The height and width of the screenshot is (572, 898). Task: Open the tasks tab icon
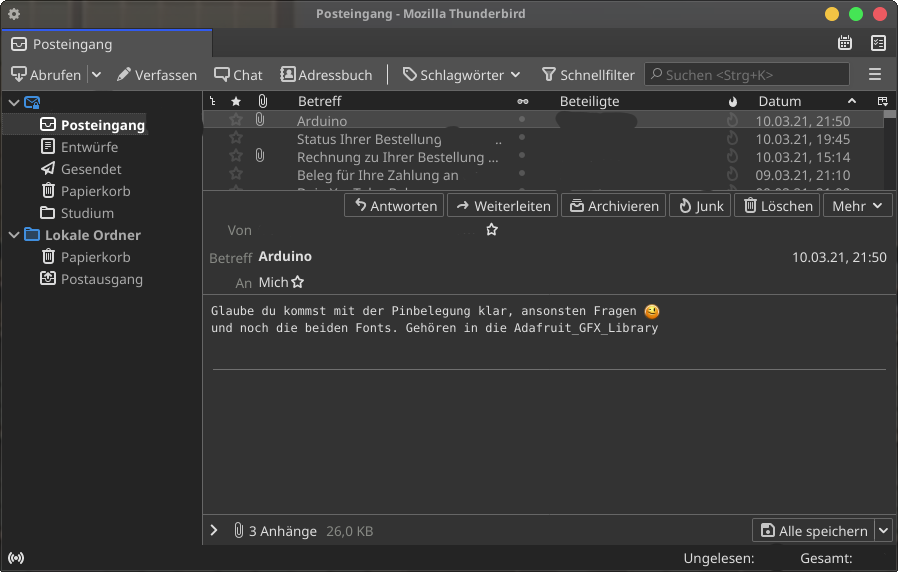coord(878,43)
